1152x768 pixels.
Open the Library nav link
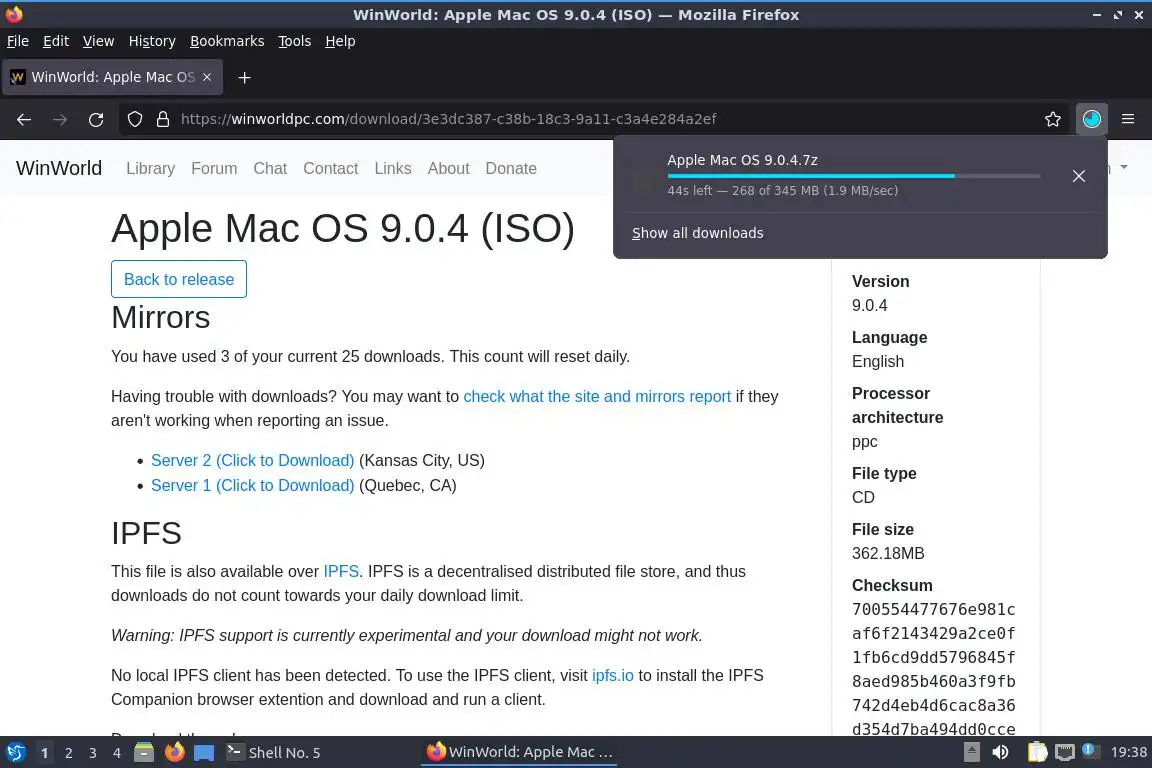[x=151, y=168]
